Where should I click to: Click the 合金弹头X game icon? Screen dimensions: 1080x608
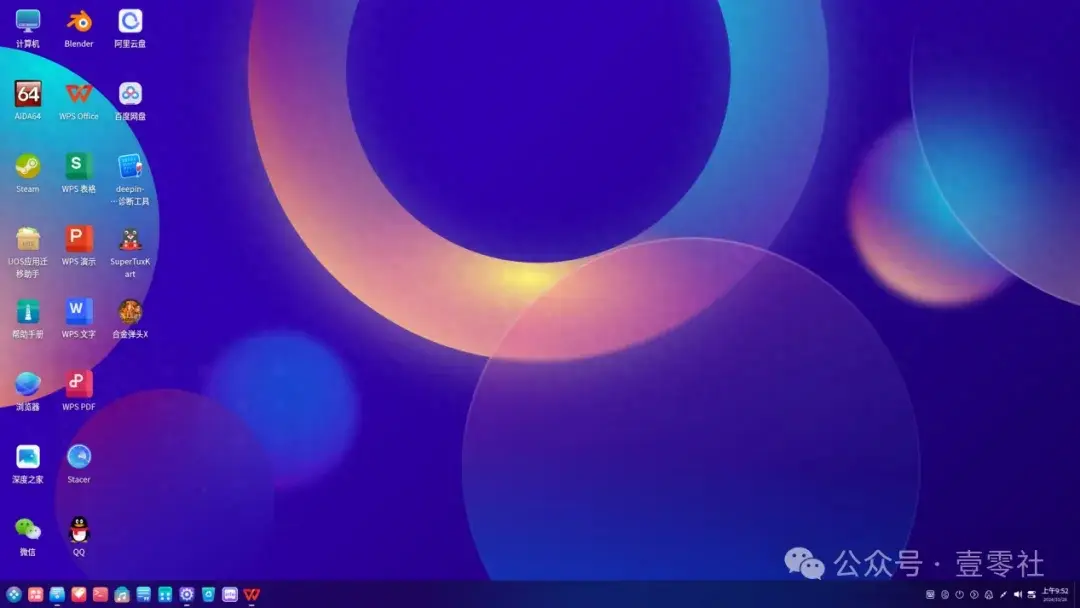pos(130,319)
